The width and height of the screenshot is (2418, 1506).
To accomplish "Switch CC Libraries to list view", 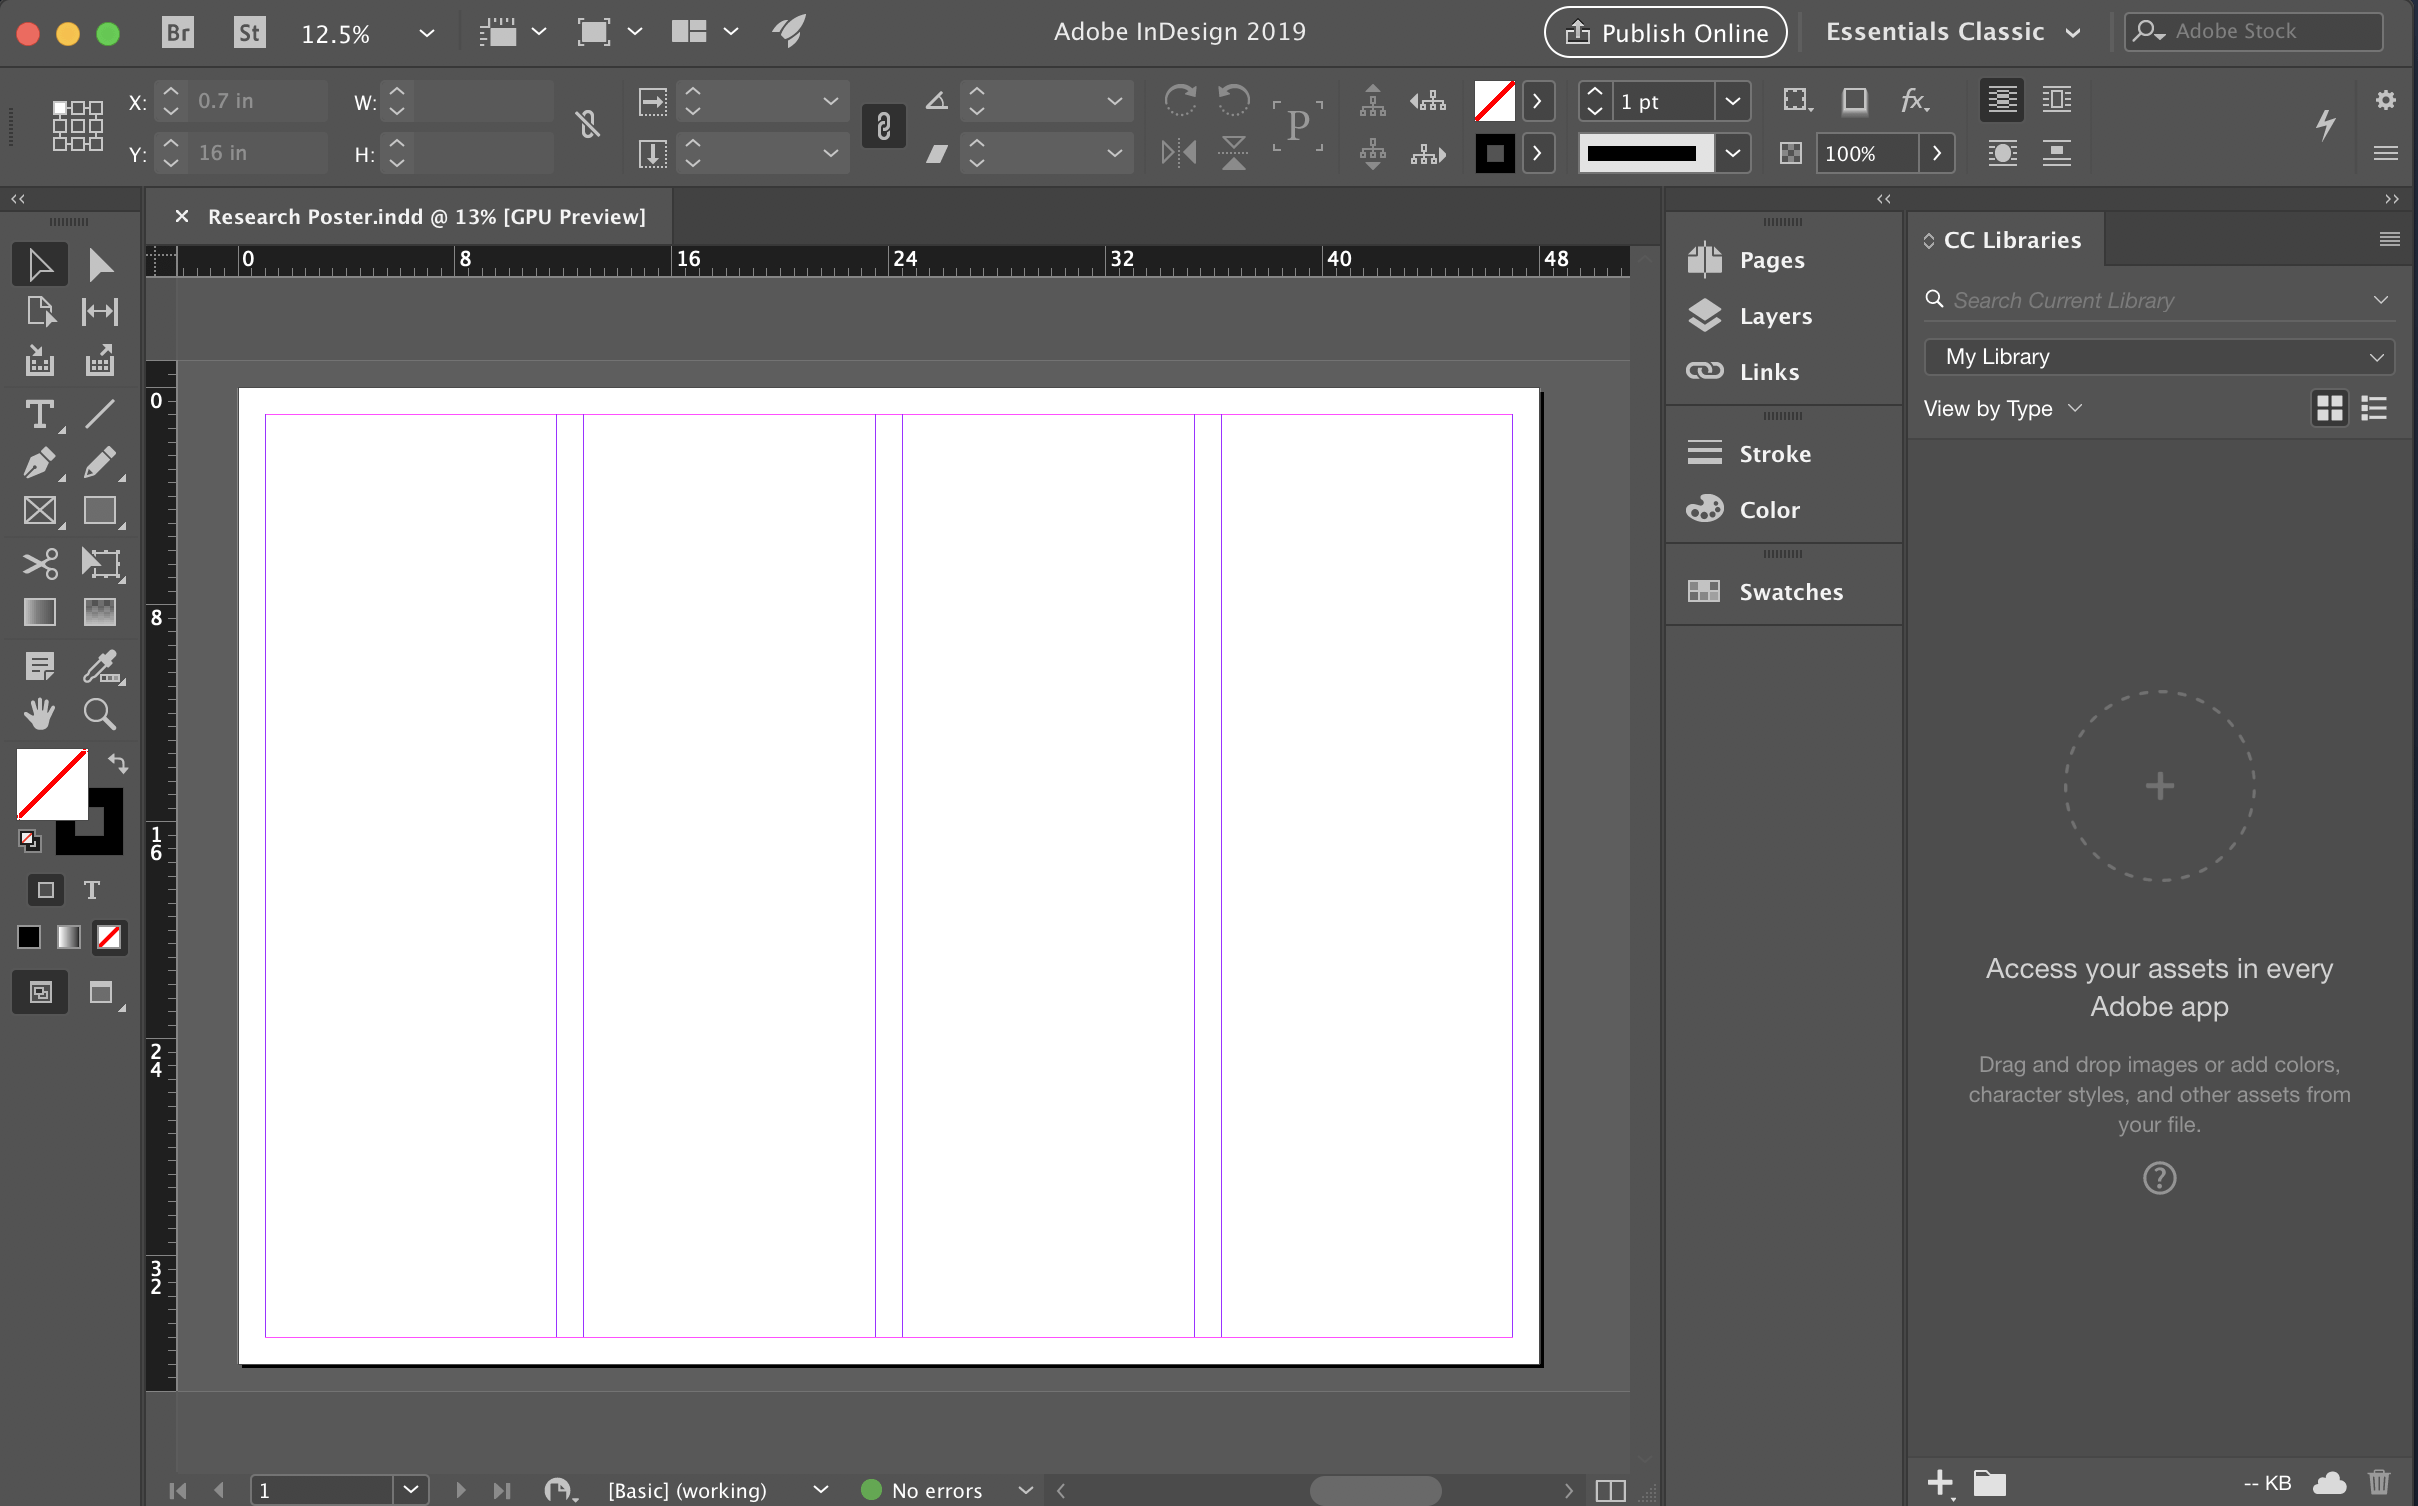I will [2375, 407].
